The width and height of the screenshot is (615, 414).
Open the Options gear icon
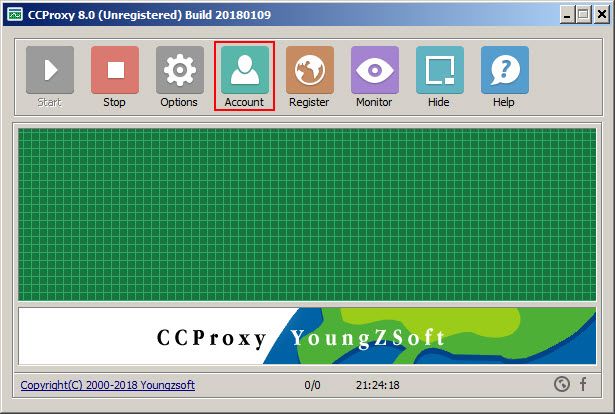coord(179,76)
